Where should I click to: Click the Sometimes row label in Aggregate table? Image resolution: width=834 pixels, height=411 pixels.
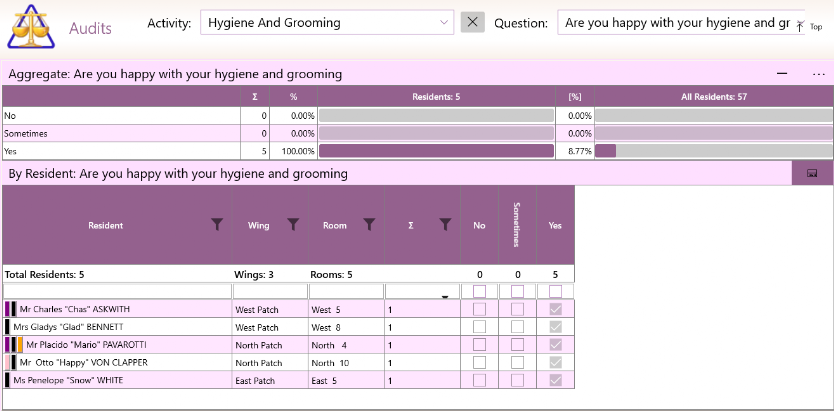point(26,133)
